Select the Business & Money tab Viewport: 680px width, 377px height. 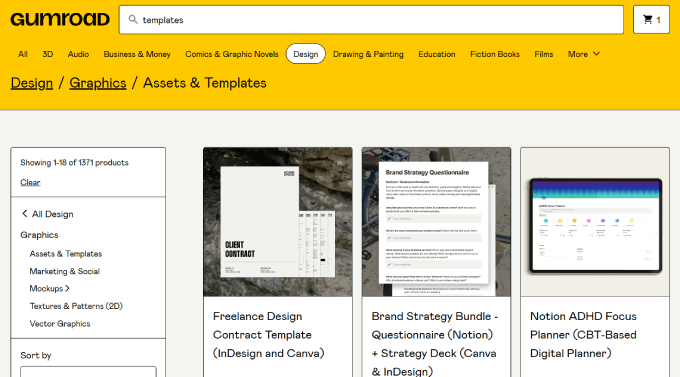point(137,54)
